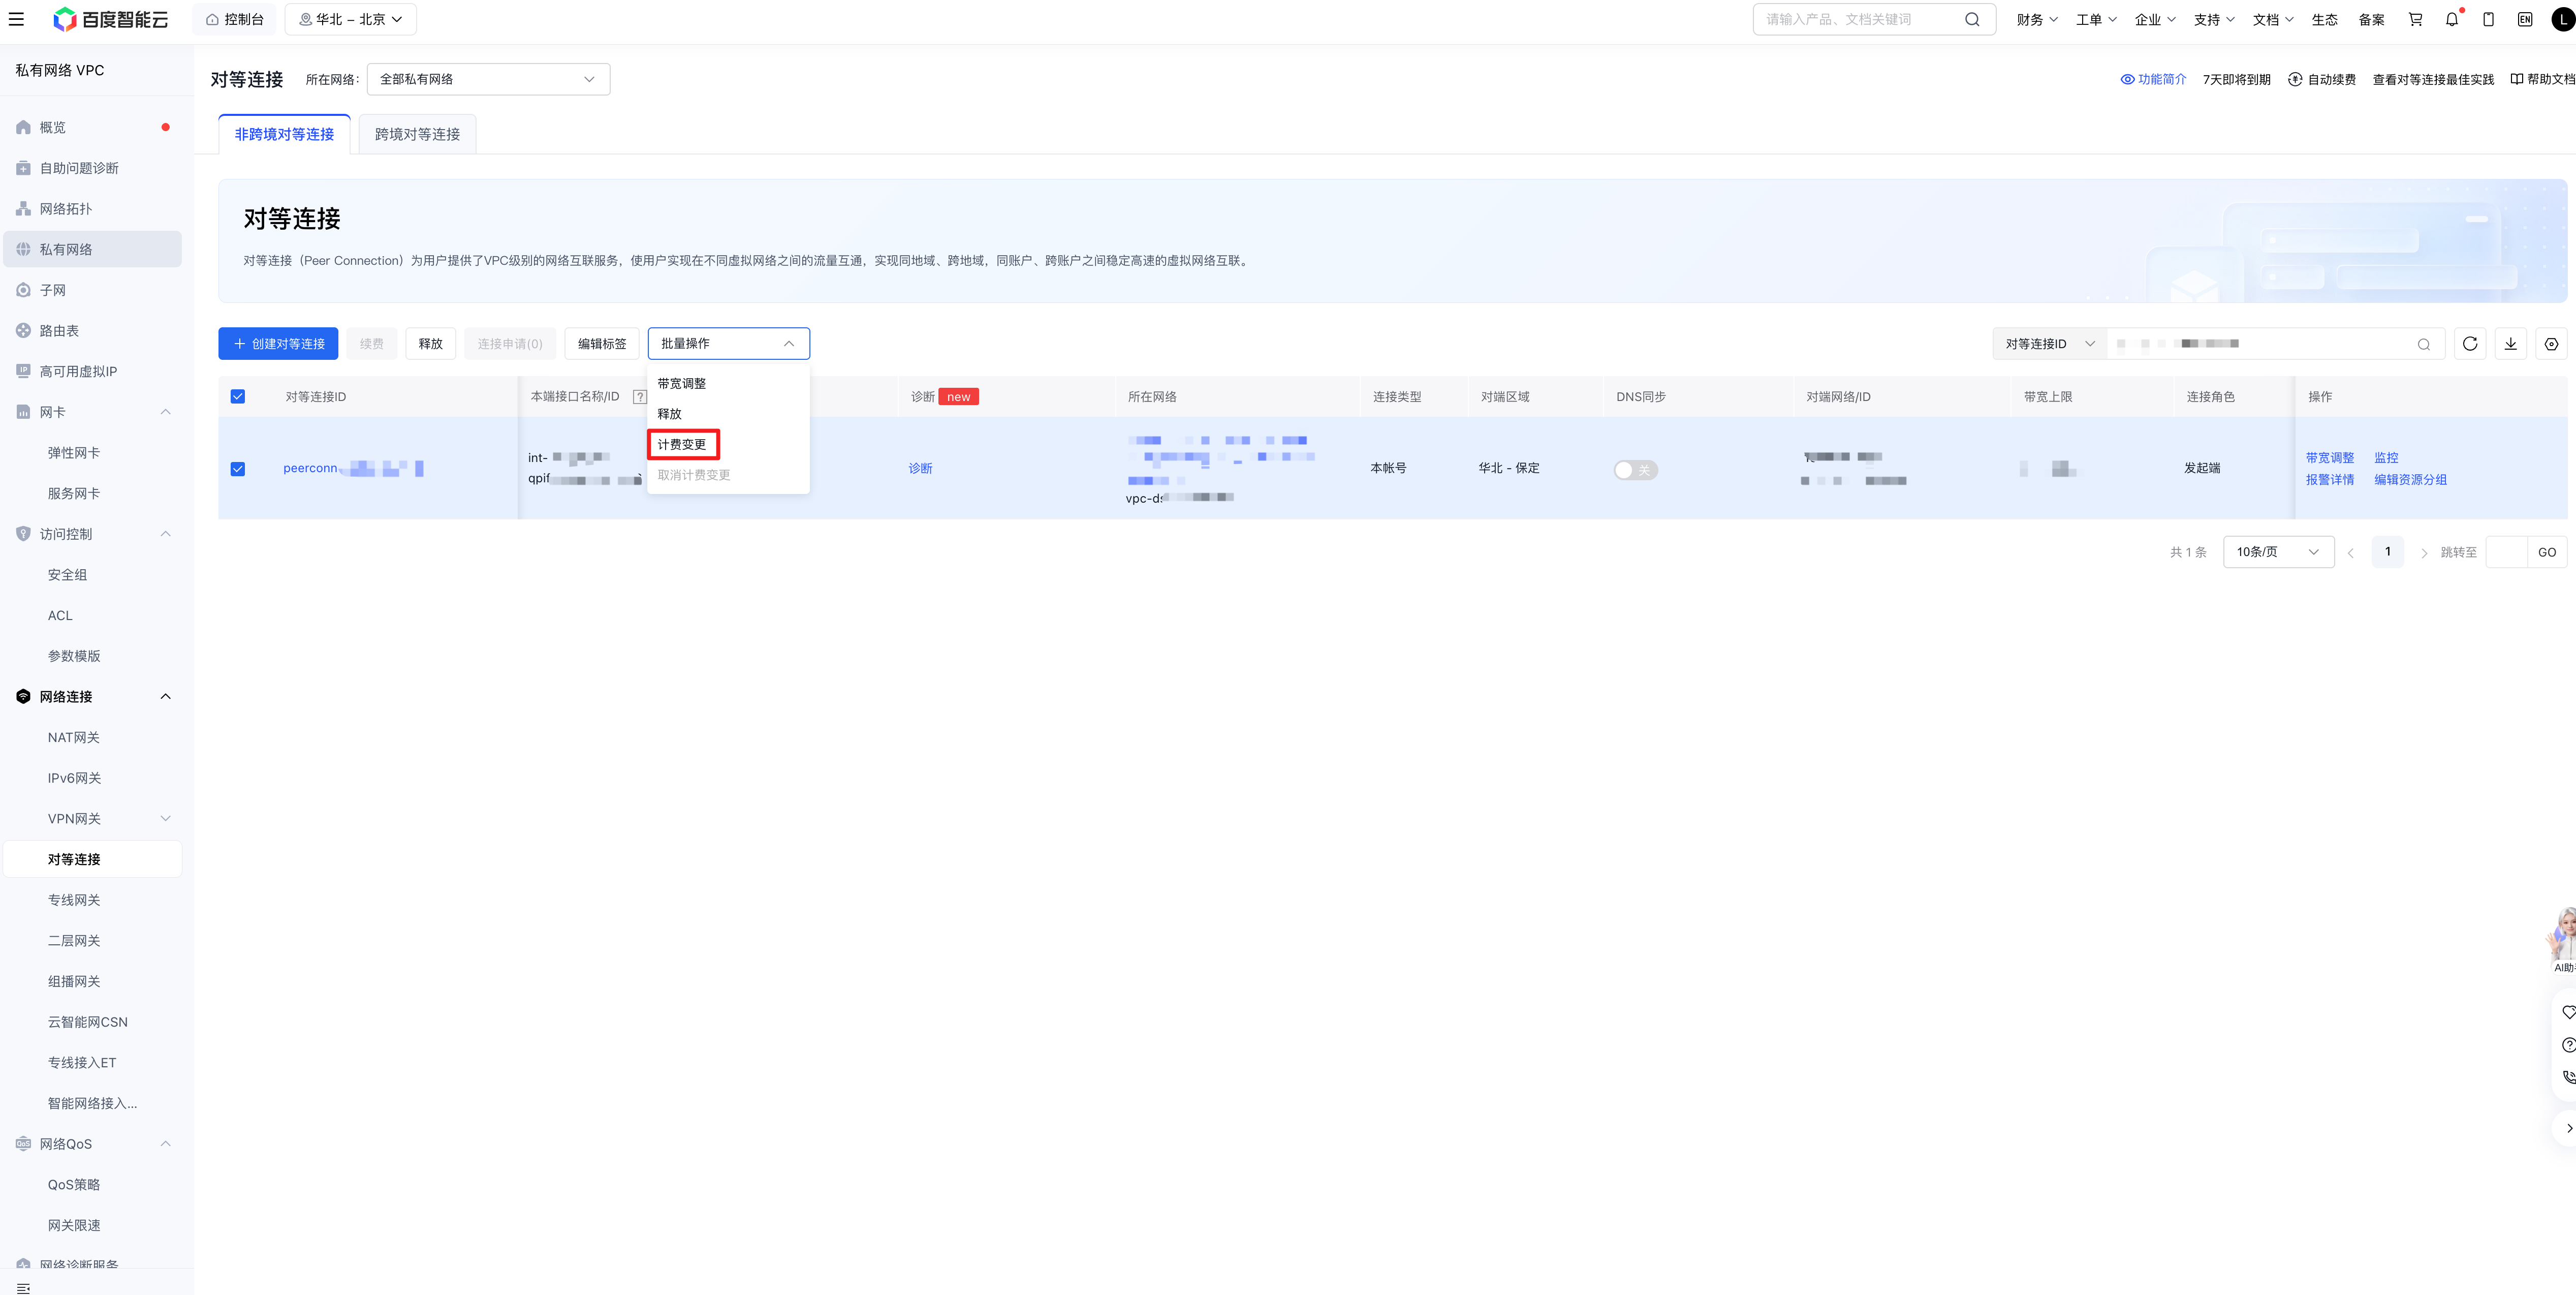Click the 跳转至 page number input

(2507, 552)
